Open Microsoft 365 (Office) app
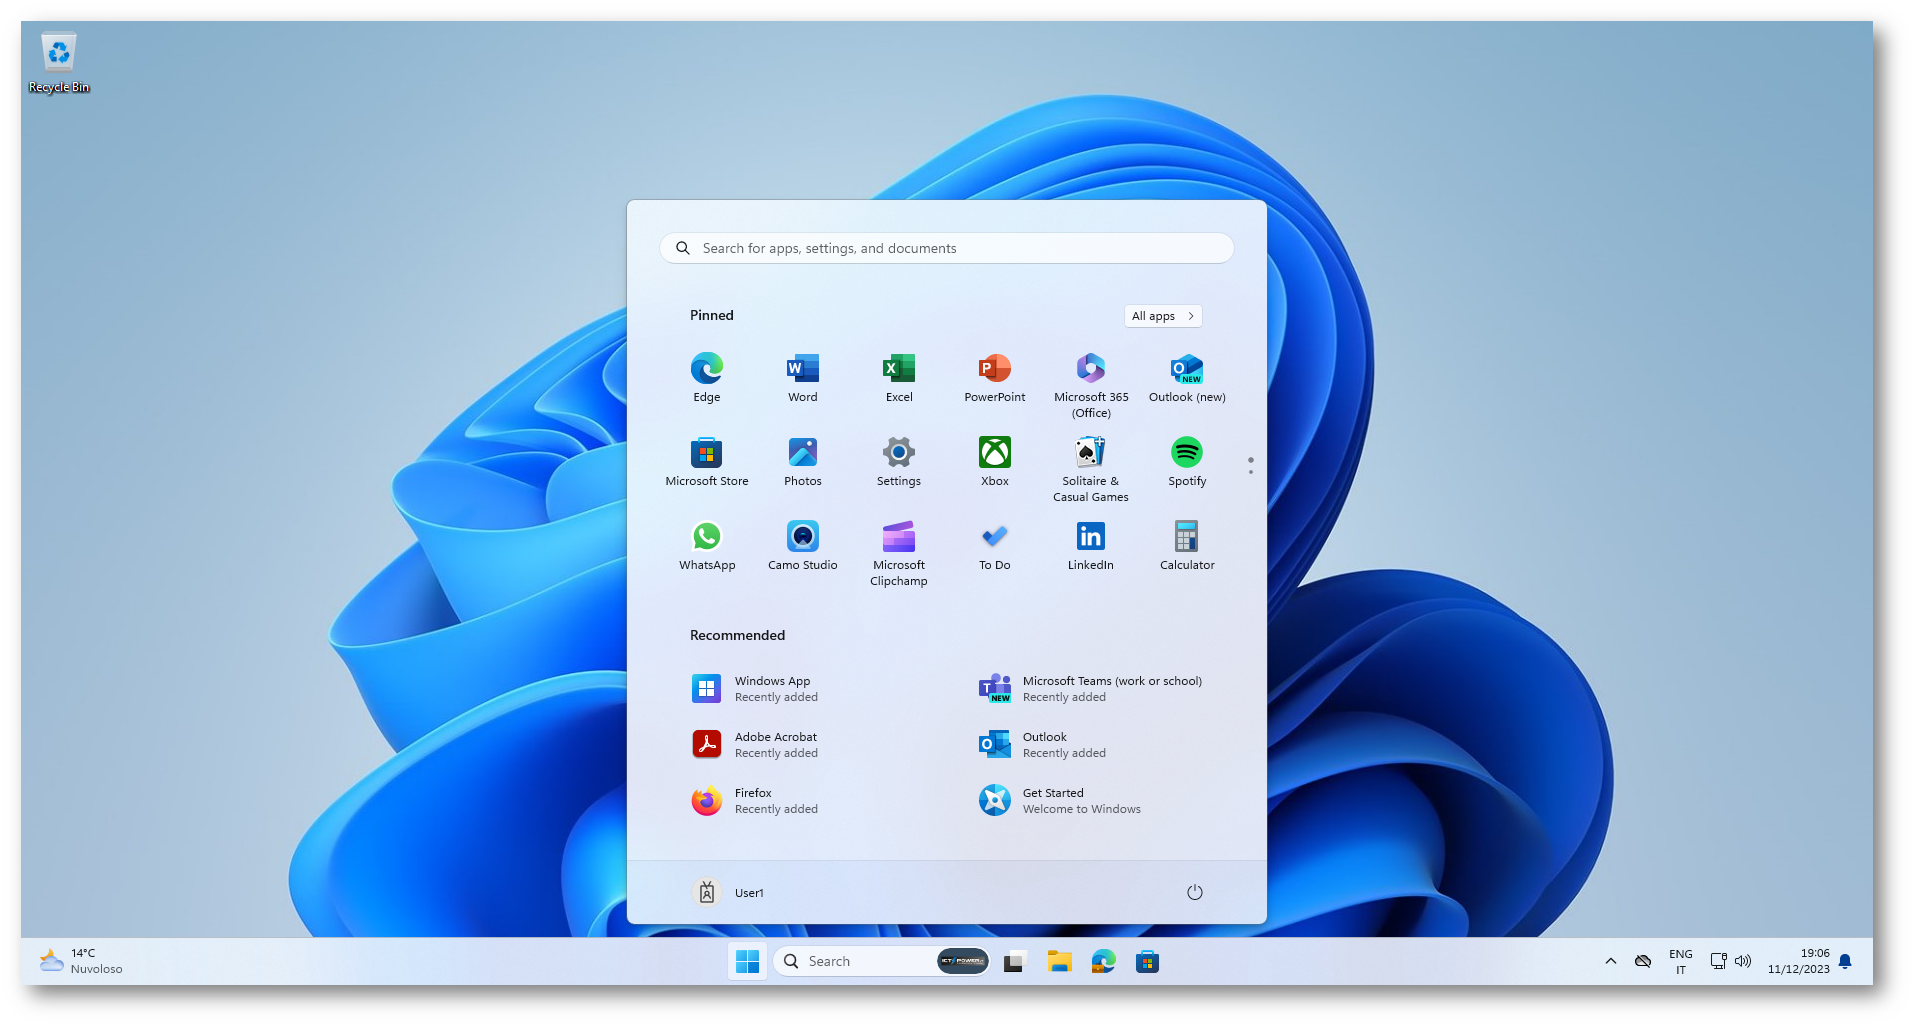 [1091, 384]
